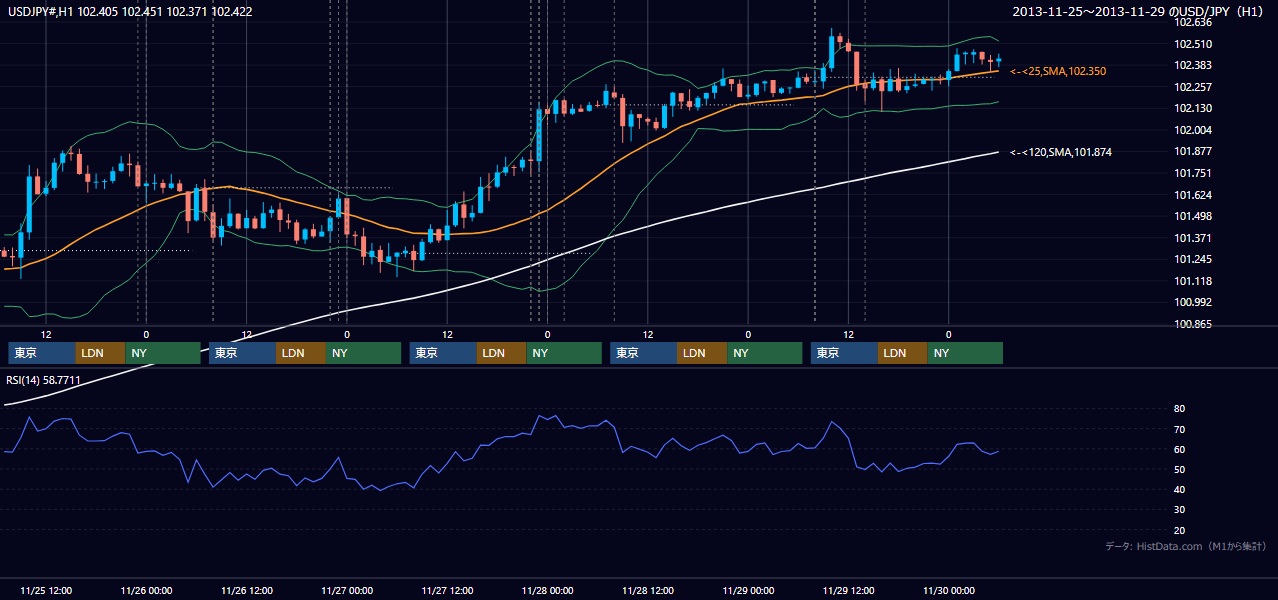Click RSI scale value 30
This screenshot has width=1278, height=600.
tap(1180, 510)
